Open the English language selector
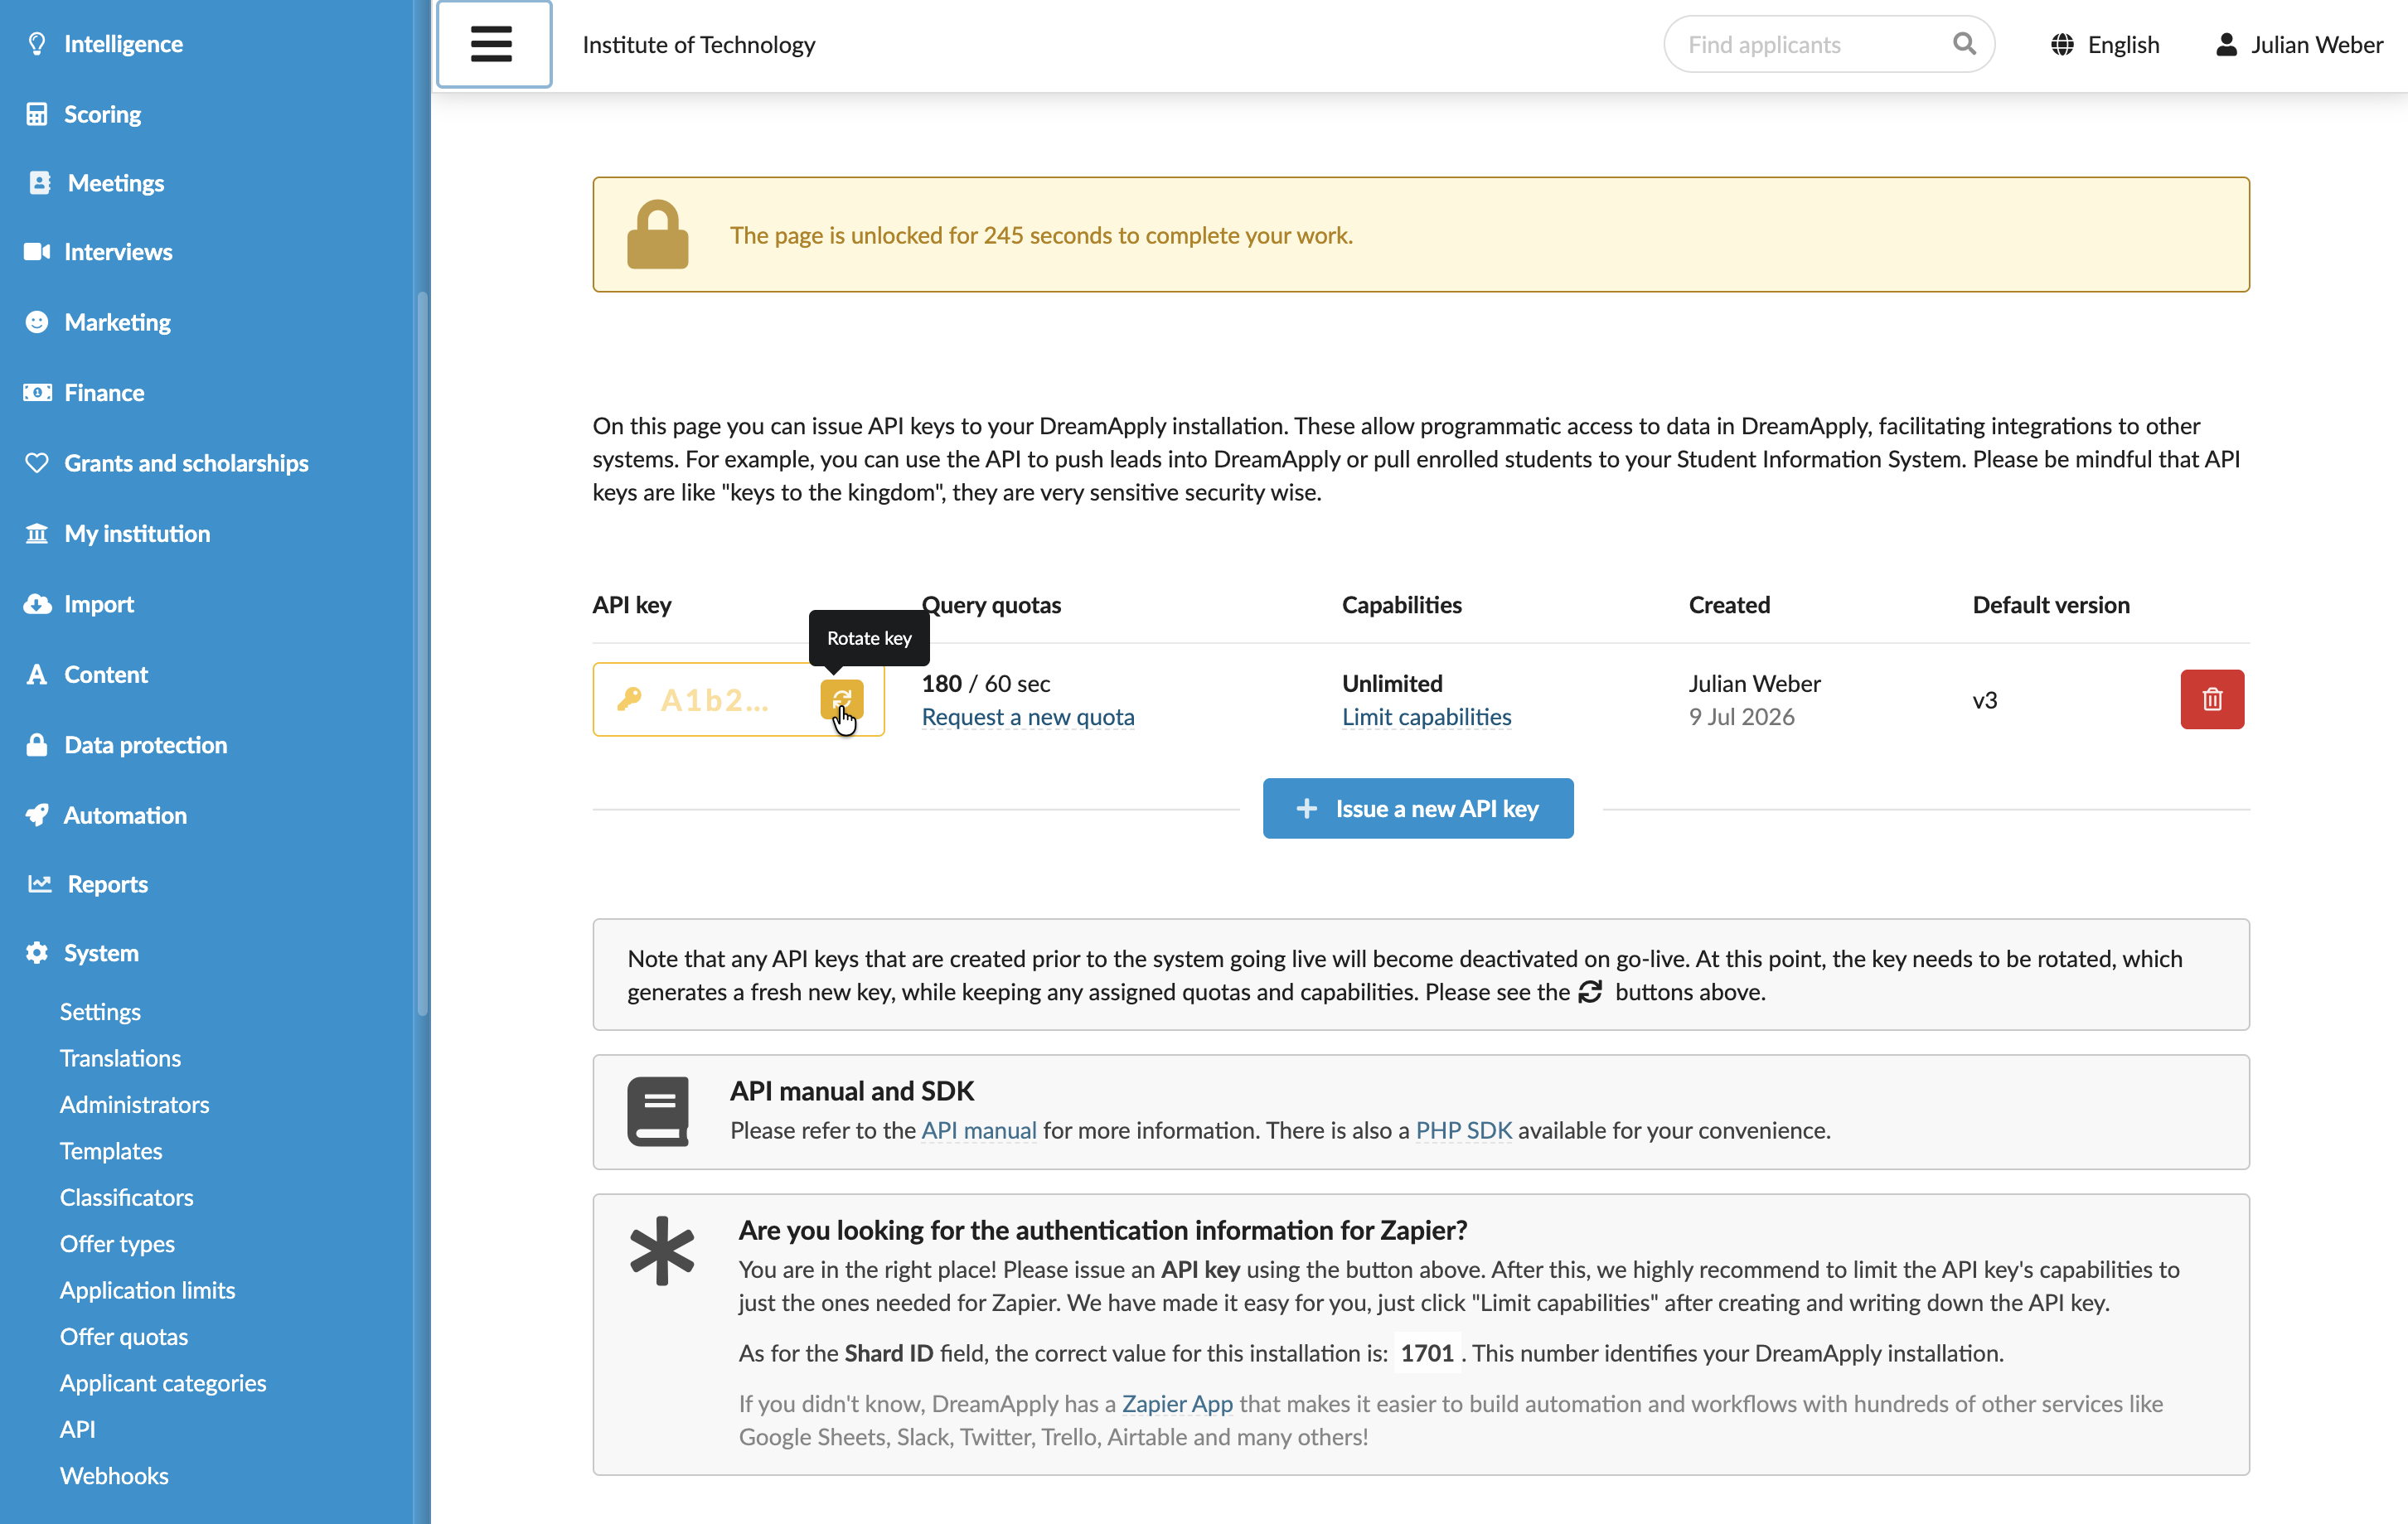Viewport: 2408px width, 1524px height. coord(2105,44)
